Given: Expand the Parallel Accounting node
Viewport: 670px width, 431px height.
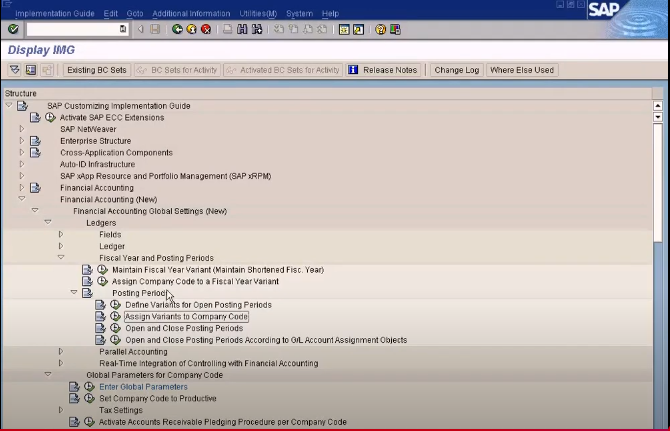Looking at the screenshot, I should [61, 351].
